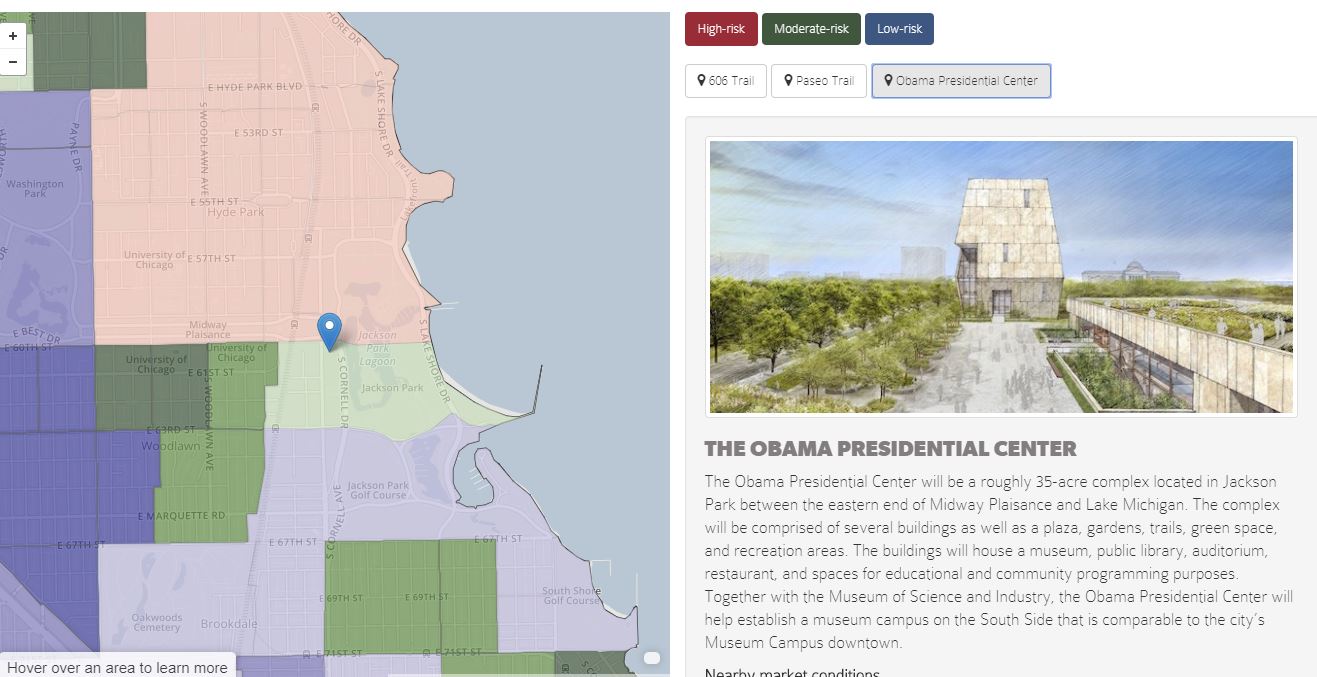Toggle the High-risk filter
The height and width of the screenshot is (677, 1317).
point(720,29)
